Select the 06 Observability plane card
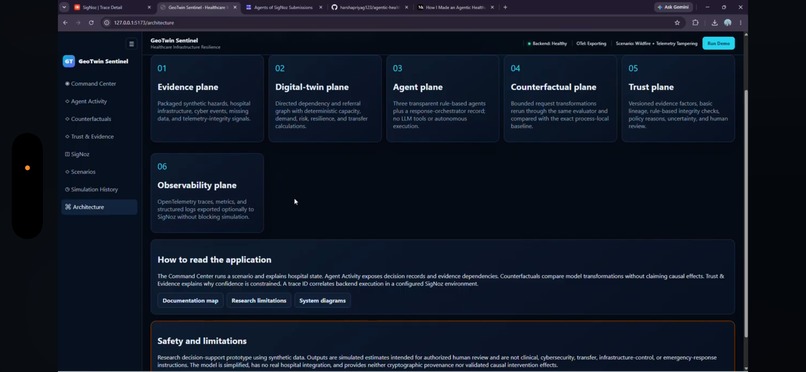Viewport: 806px width, 372px height. click(207, 193)
